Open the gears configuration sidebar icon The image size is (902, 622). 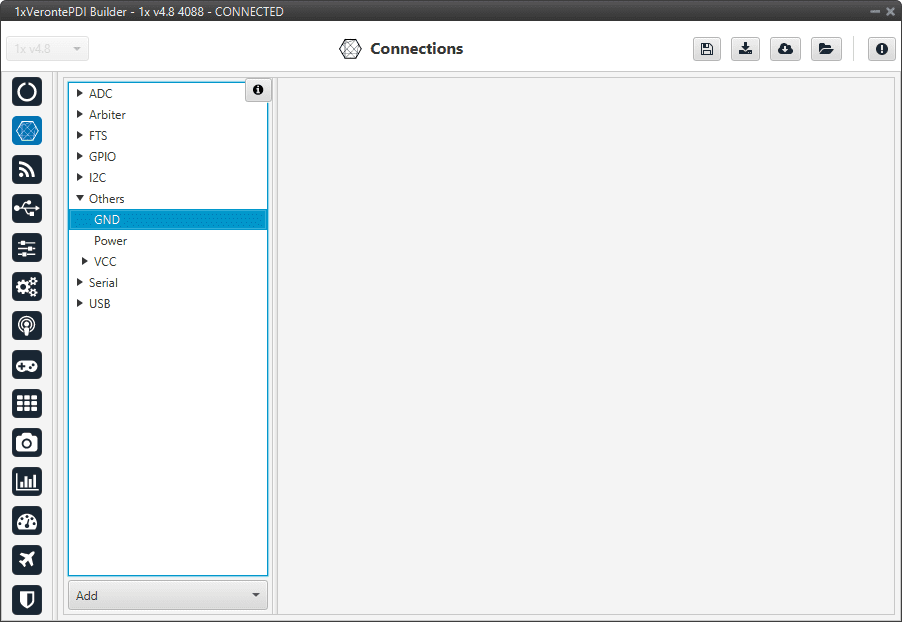pyautogui.click(x=27, y=287)
